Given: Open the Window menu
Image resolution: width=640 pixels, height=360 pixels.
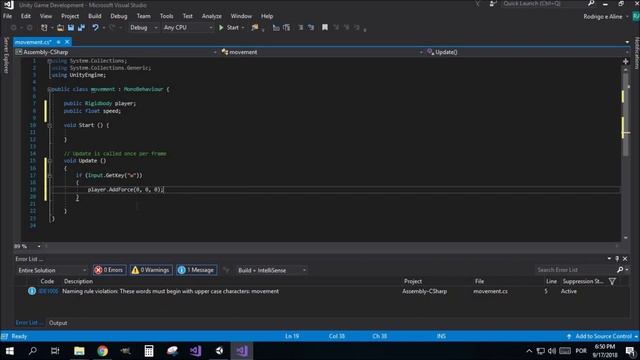Looking at the screenshot, I should [241, 16].
